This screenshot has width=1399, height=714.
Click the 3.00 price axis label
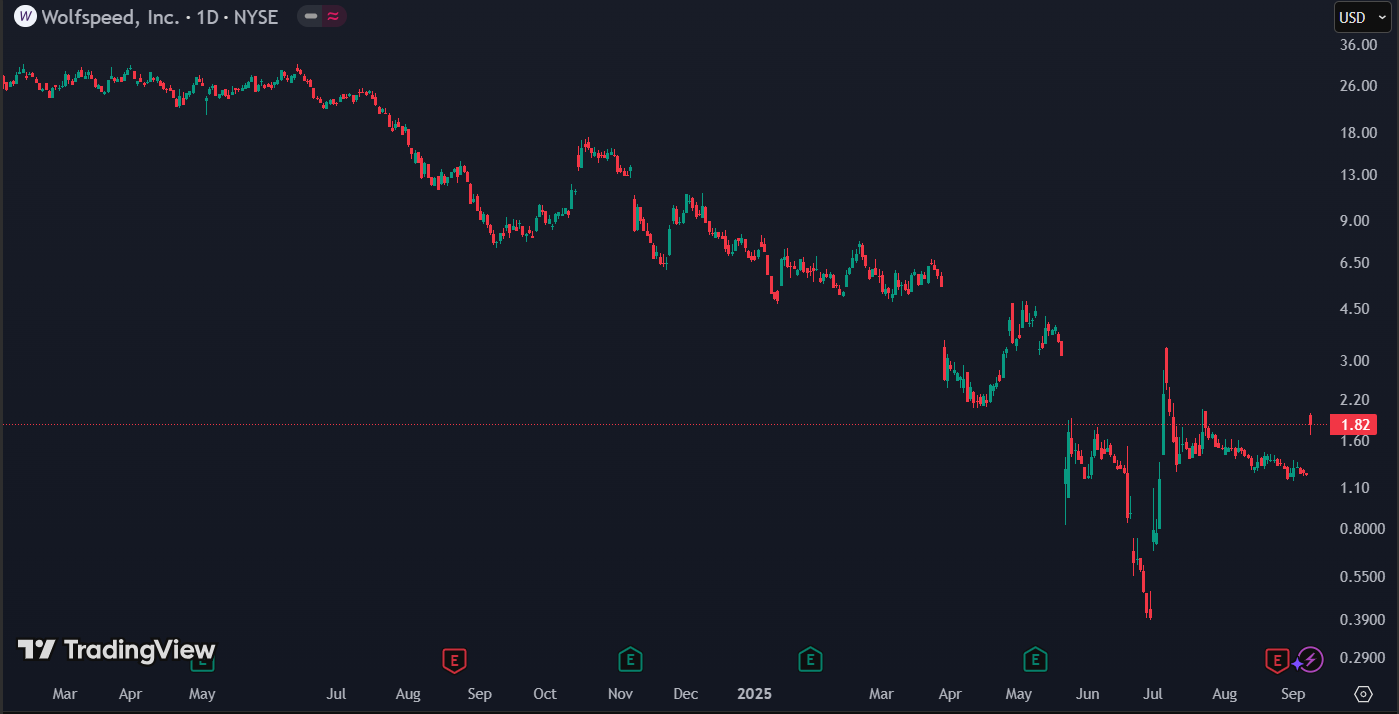(x=1354, y=361)
